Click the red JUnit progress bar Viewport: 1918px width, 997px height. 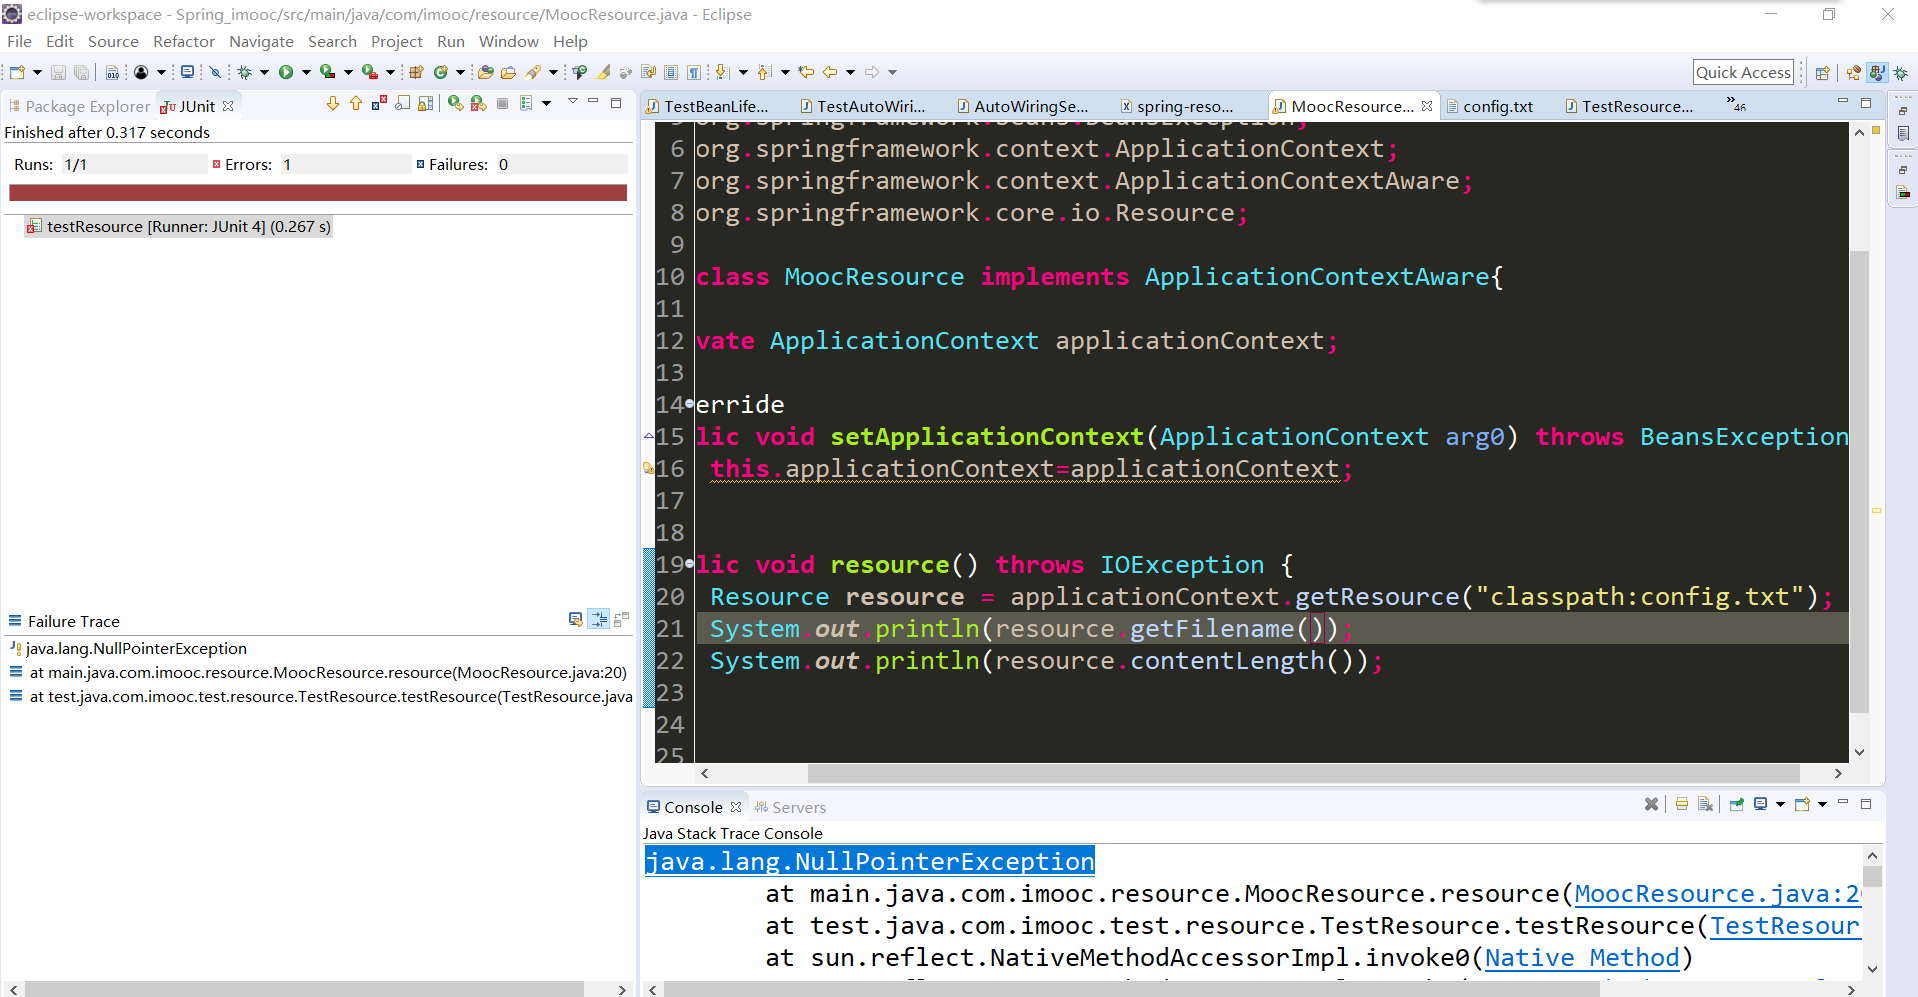click(x=317, y=192)
